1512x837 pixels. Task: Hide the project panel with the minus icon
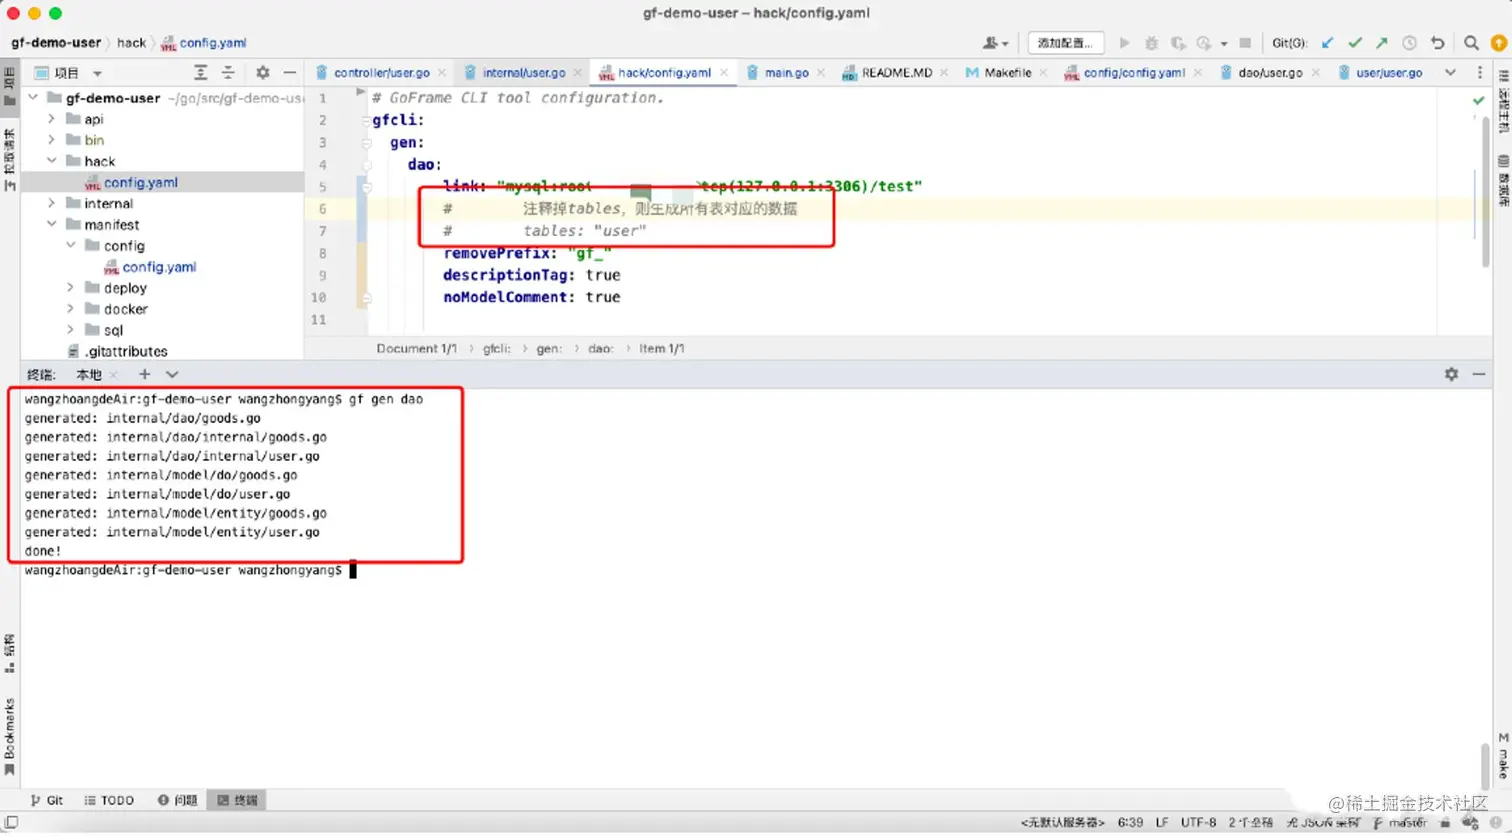click(289, 73)
